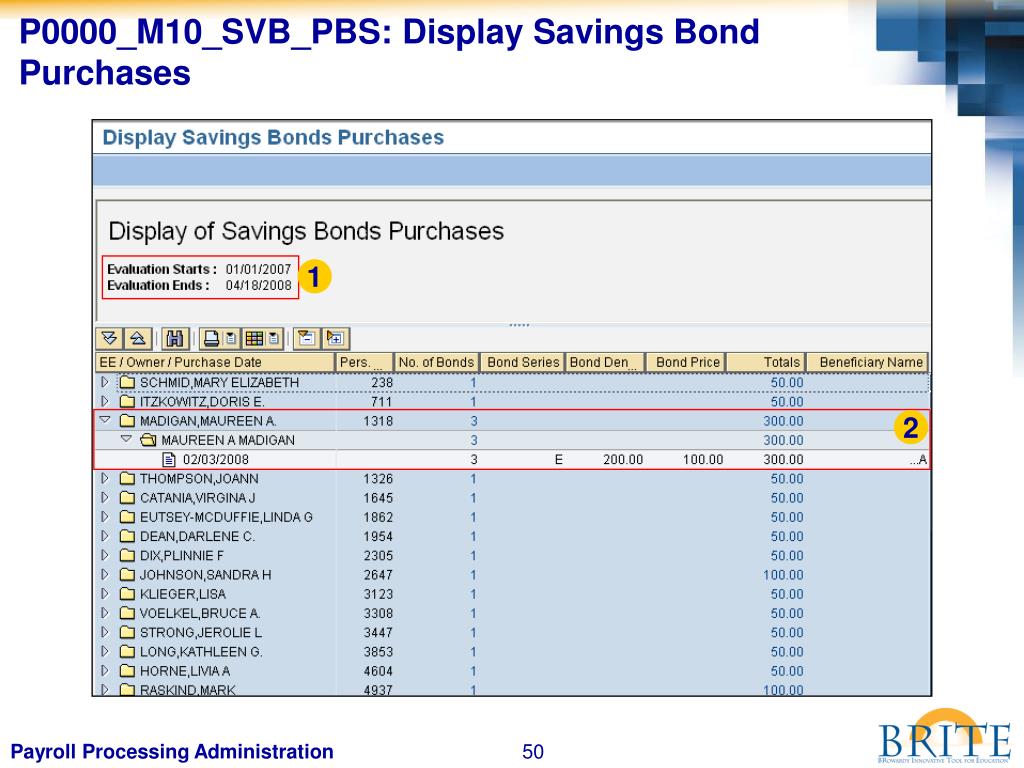The image size is (1024, 768).
Task: Expand the SCHMID,MARY ELIZABETH node
Action: [x=104, y=382]
